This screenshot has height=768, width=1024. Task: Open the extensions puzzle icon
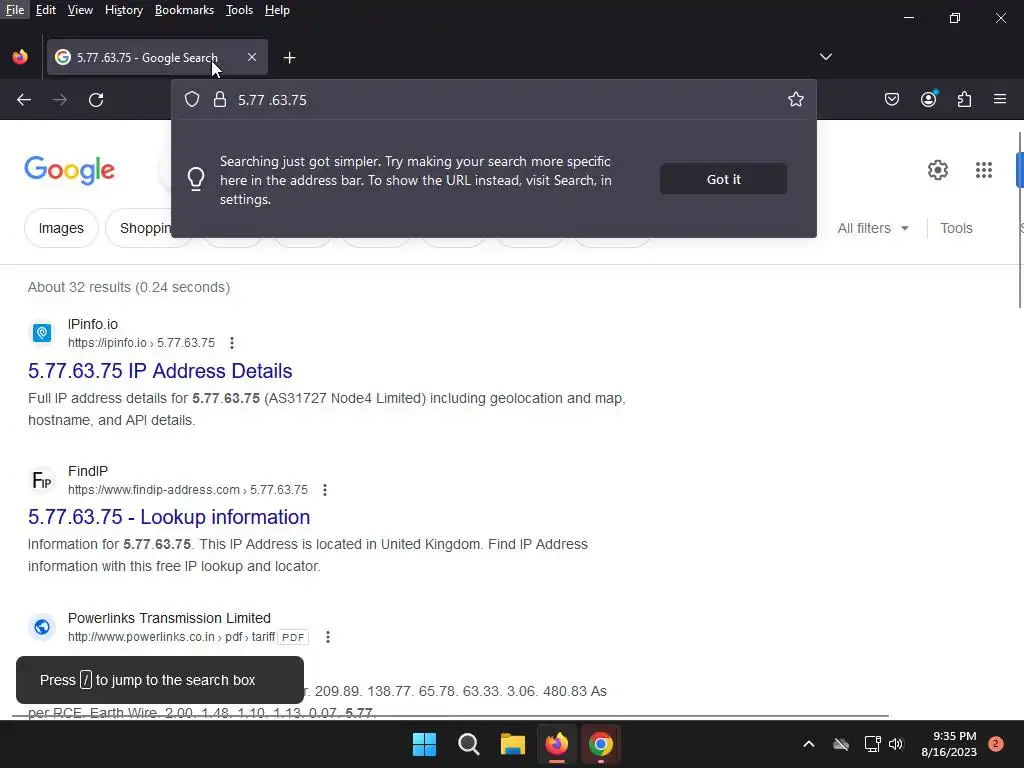pyautogui.click(x=964, y=99)
